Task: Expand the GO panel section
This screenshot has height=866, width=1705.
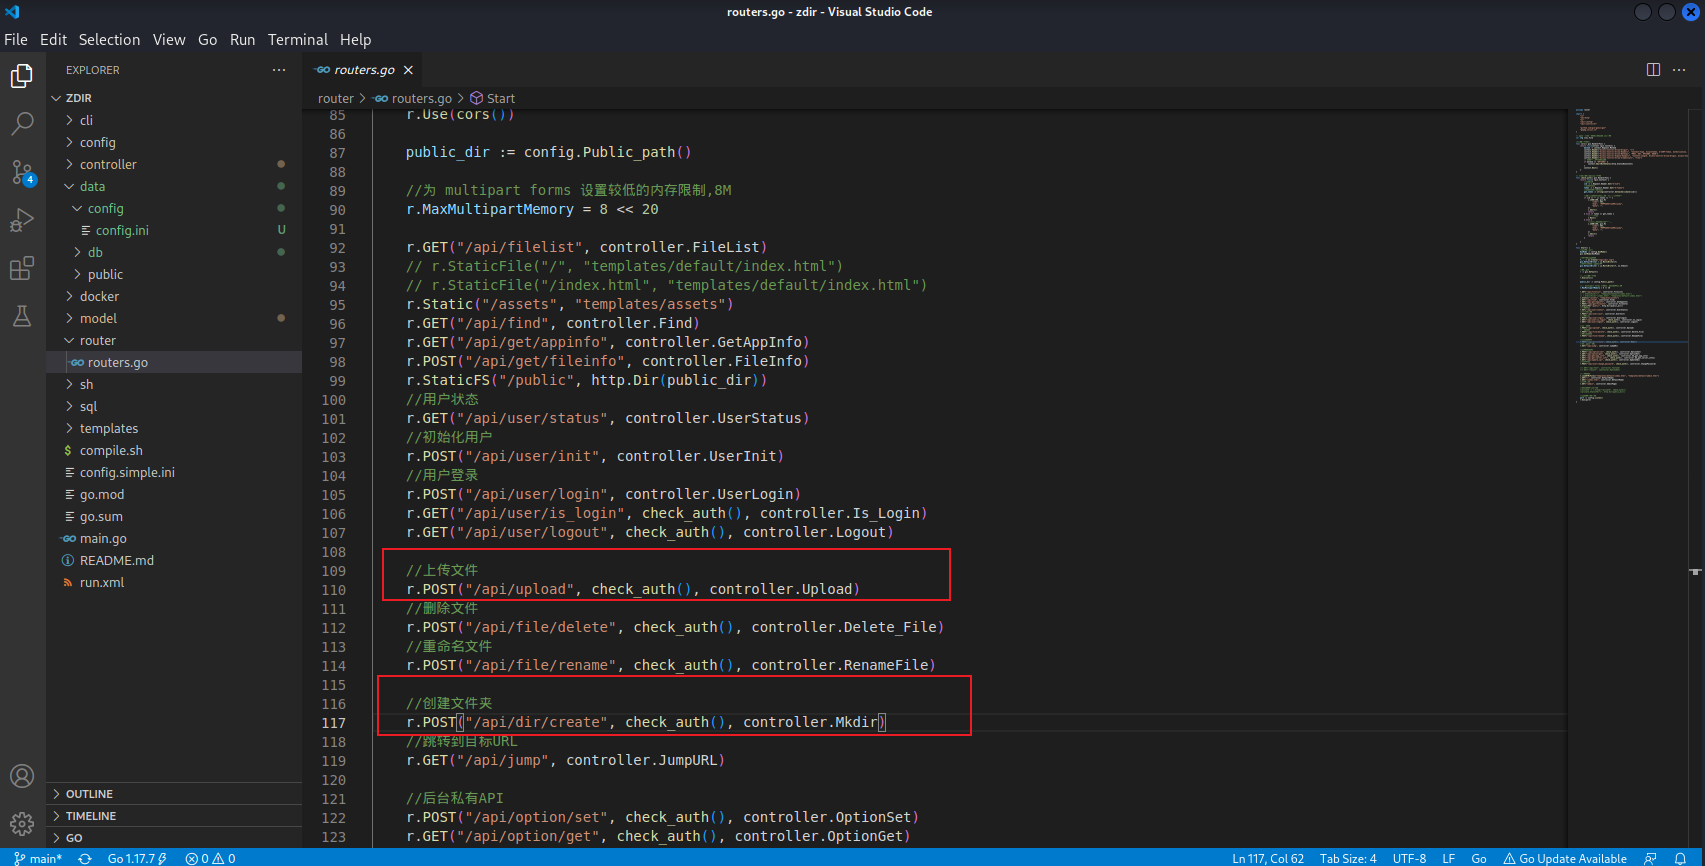Action: pyautogui.click(x=174, y=838)
